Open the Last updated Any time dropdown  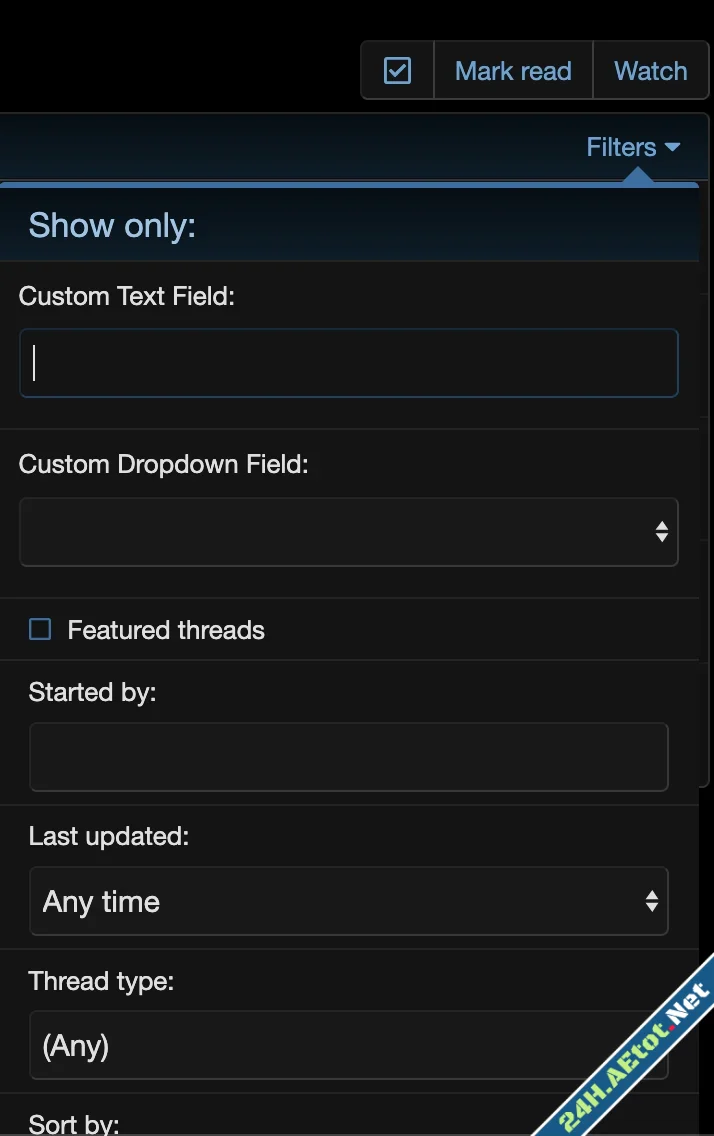tap(349, 901)
